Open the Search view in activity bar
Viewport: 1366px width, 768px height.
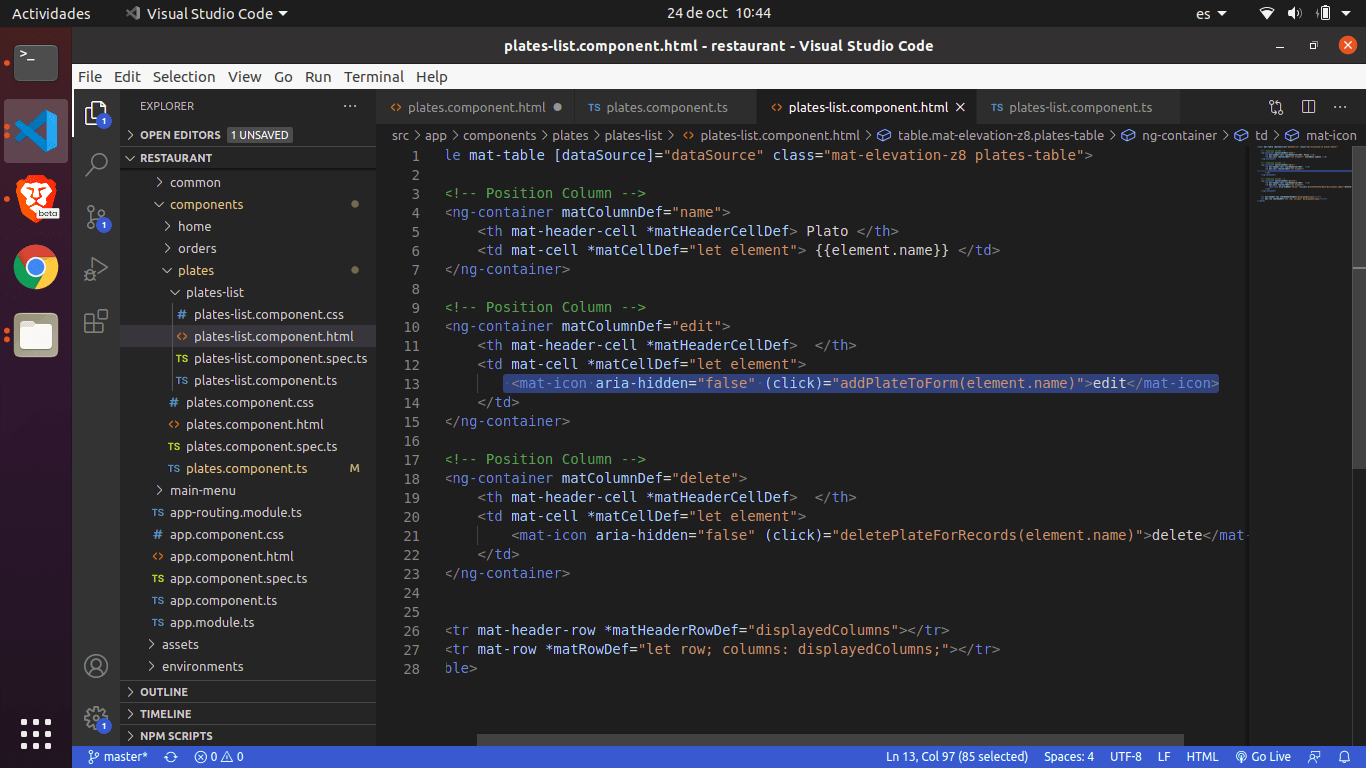(96, 165)
